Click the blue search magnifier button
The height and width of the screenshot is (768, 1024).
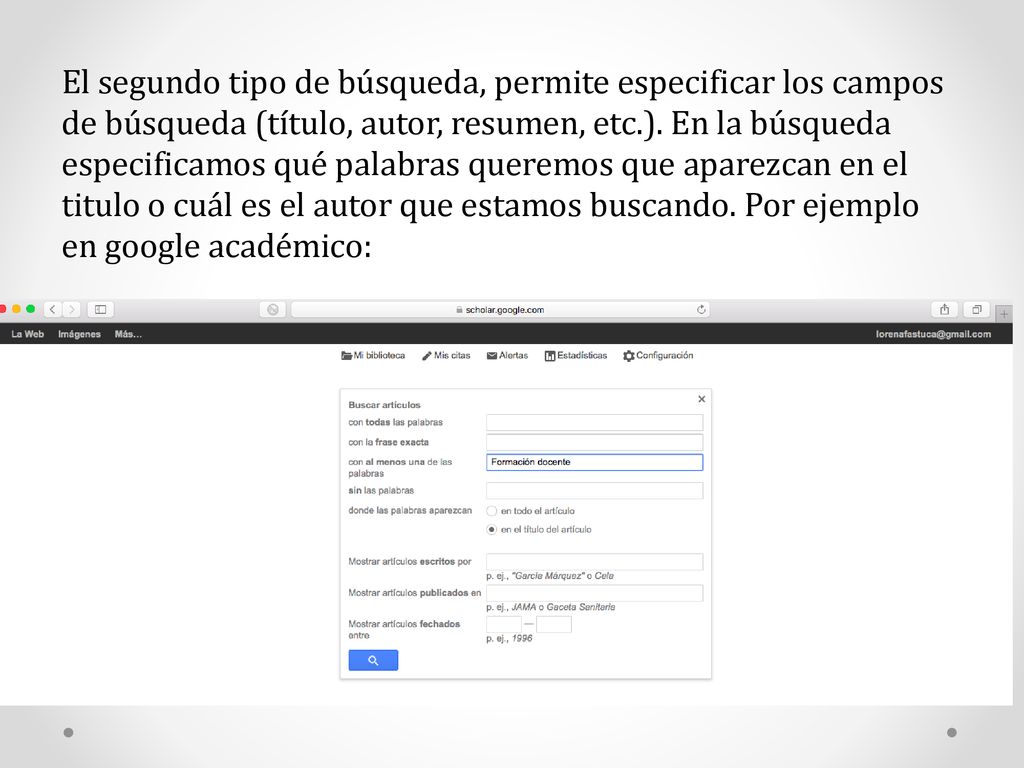(x=373, y=660)
